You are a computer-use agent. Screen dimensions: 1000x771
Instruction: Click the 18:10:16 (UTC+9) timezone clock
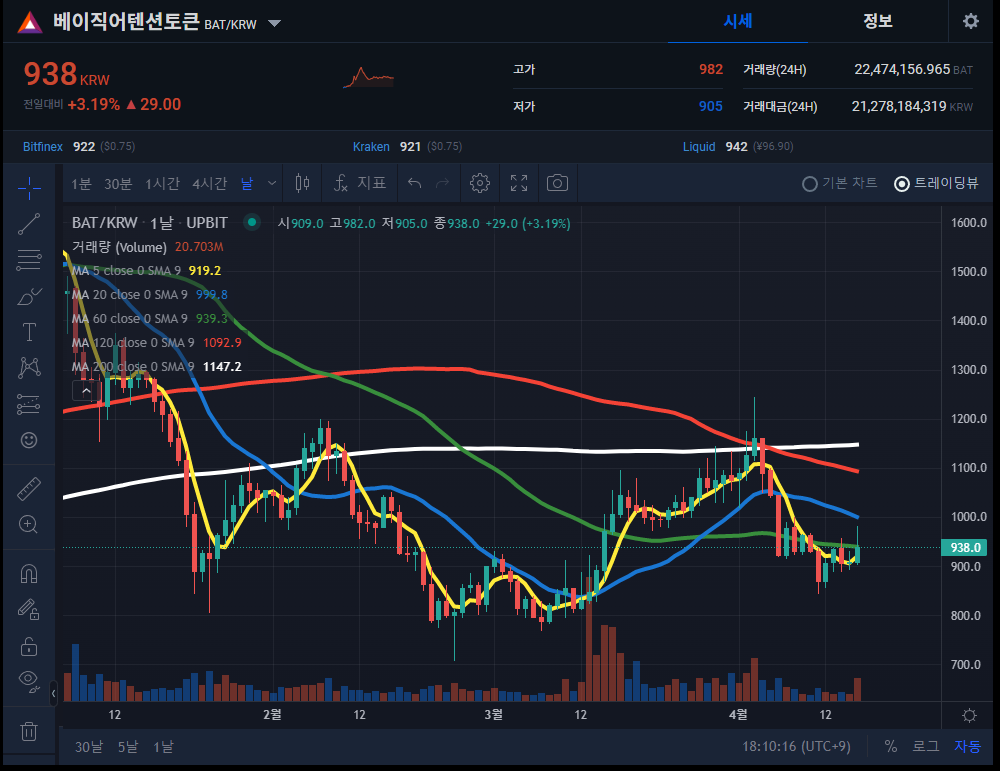pyautogui.click(x=796, y=746)
